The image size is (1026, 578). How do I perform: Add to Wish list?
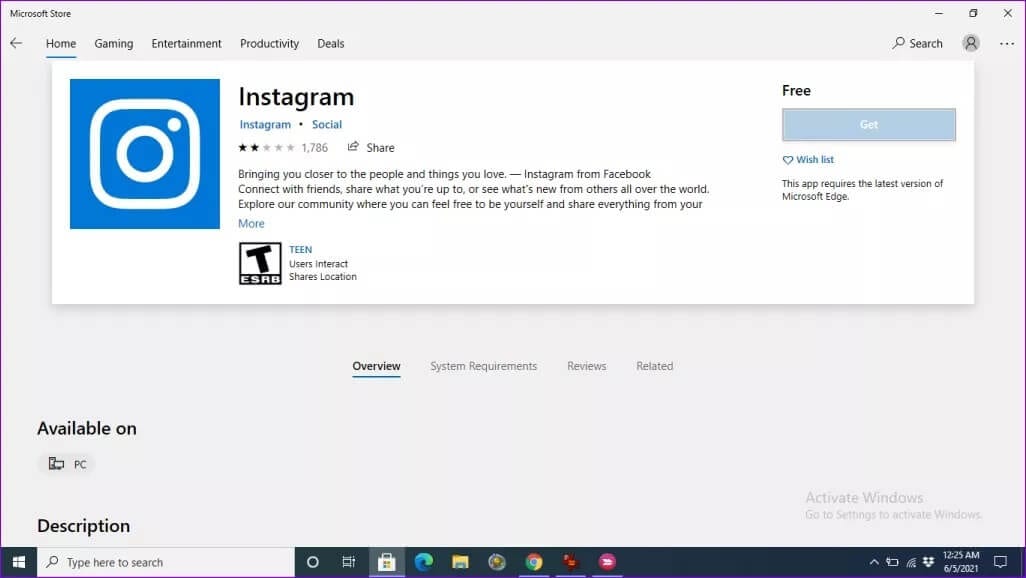click(x=808, y=160)
